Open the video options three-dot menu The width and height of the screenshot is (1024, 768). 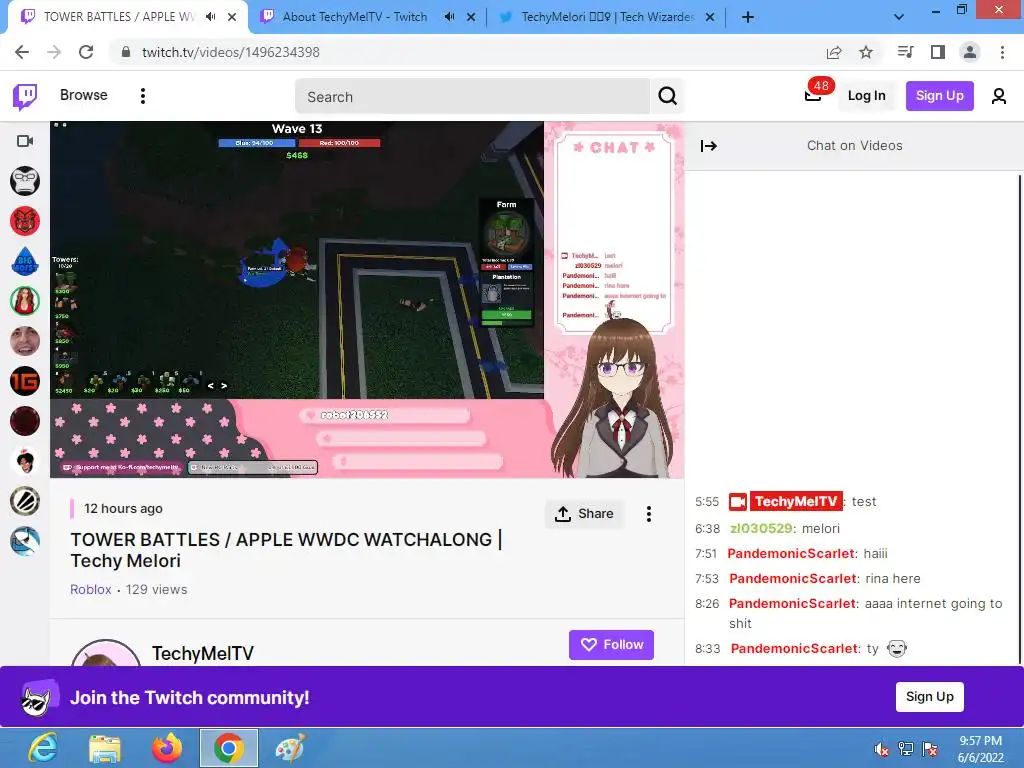click(648, 514)
